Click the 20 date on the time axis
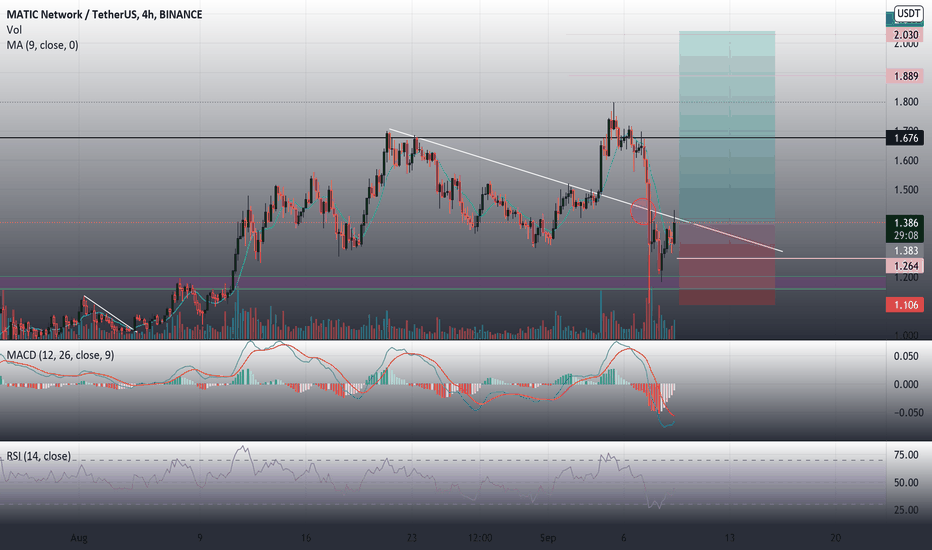This screenshot has height=550, width=932. [835, 538]
